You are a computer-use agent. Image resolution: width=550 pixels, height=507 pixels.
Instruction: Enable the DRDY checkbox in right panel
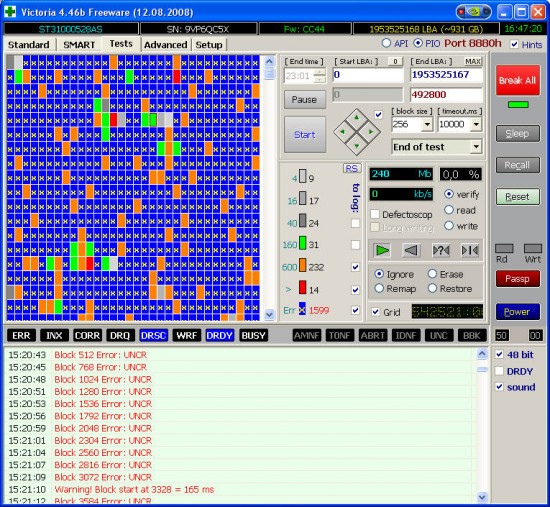pyautogui.click(x=499, y=371)
